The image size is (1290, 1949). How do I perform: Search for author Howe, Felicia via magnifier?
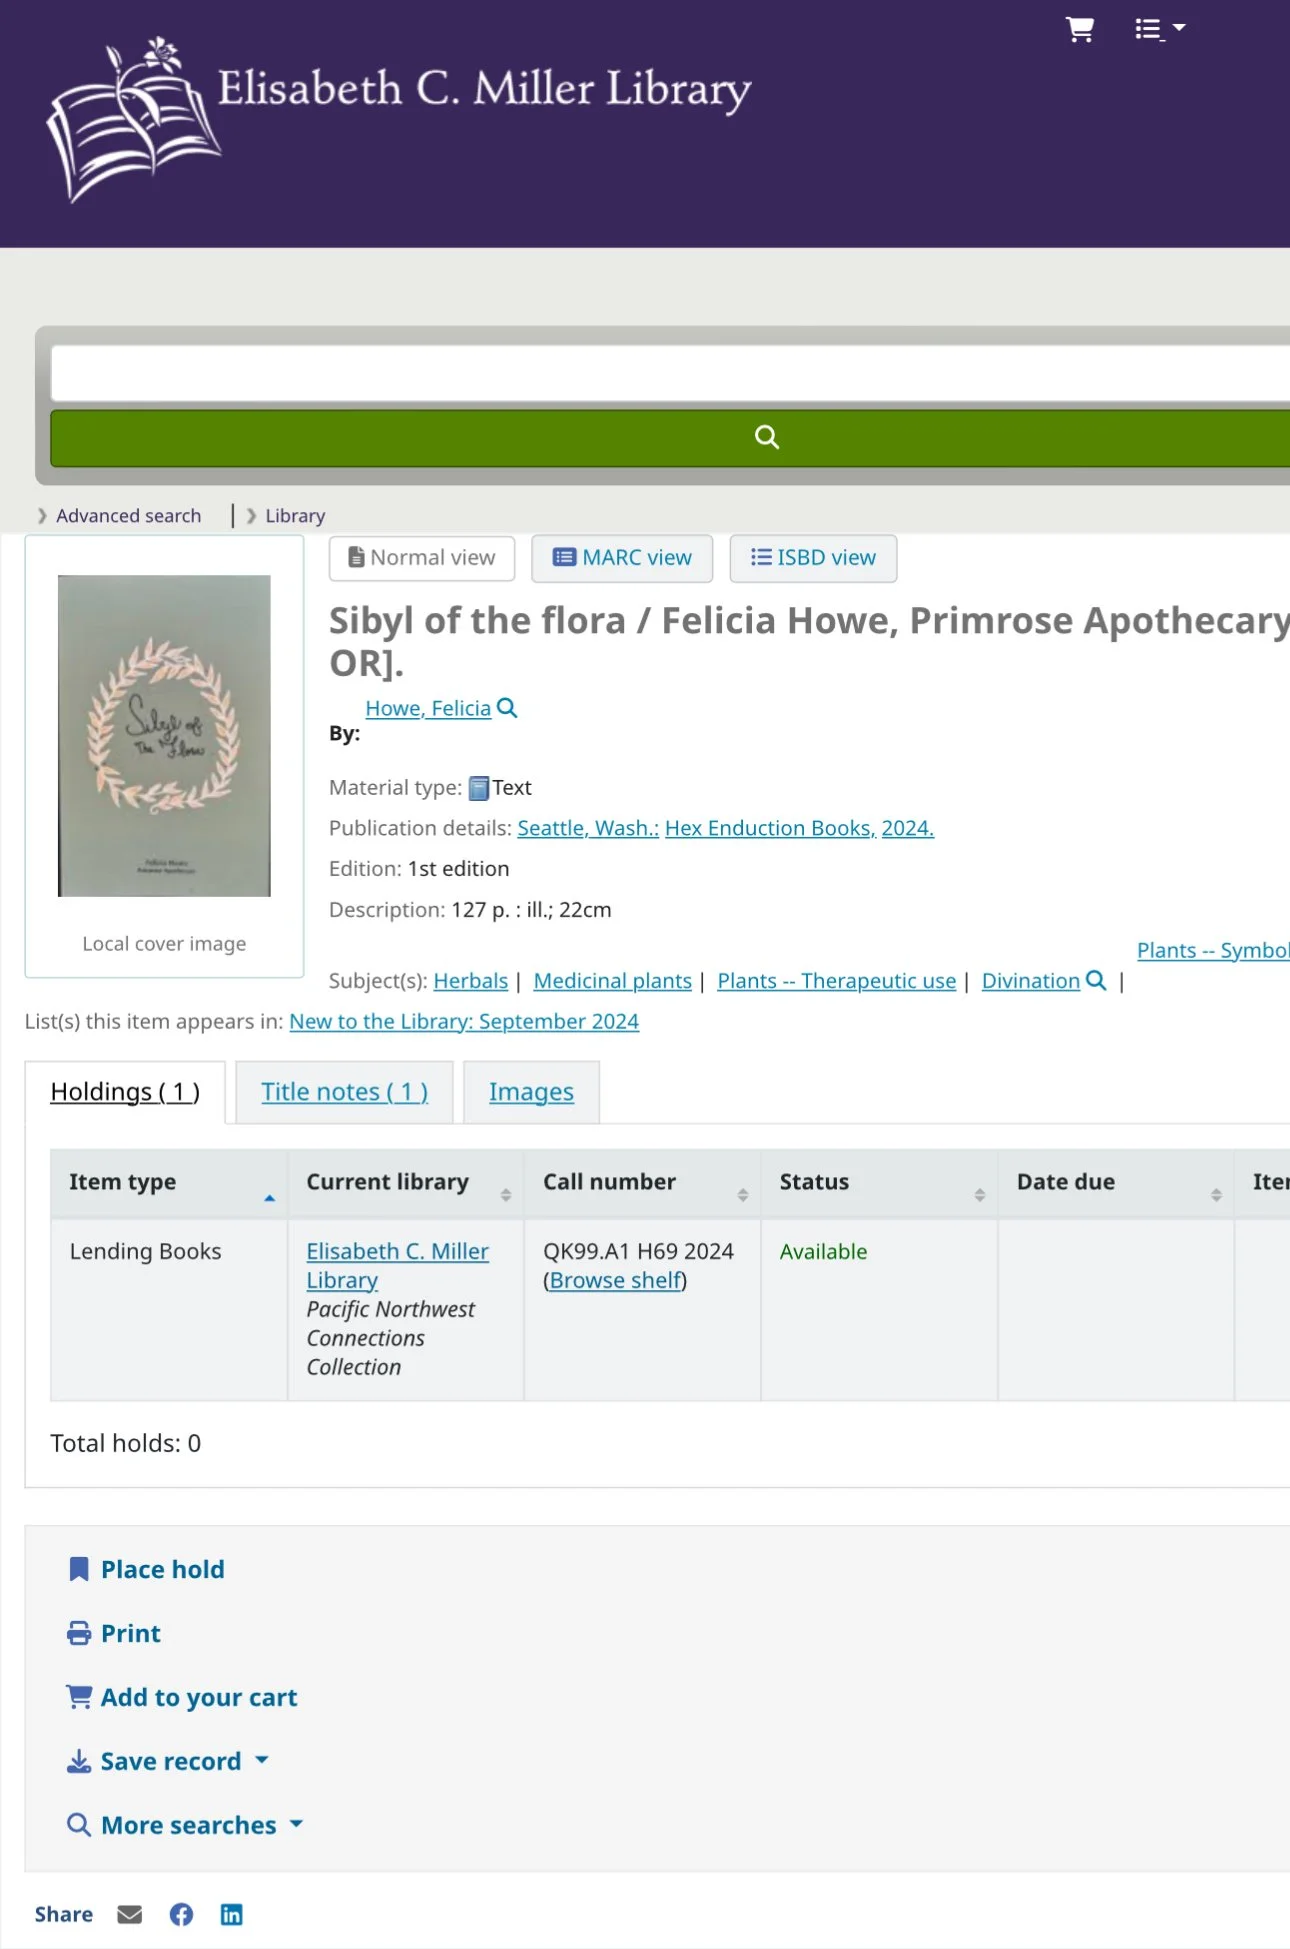coord(507,708)
